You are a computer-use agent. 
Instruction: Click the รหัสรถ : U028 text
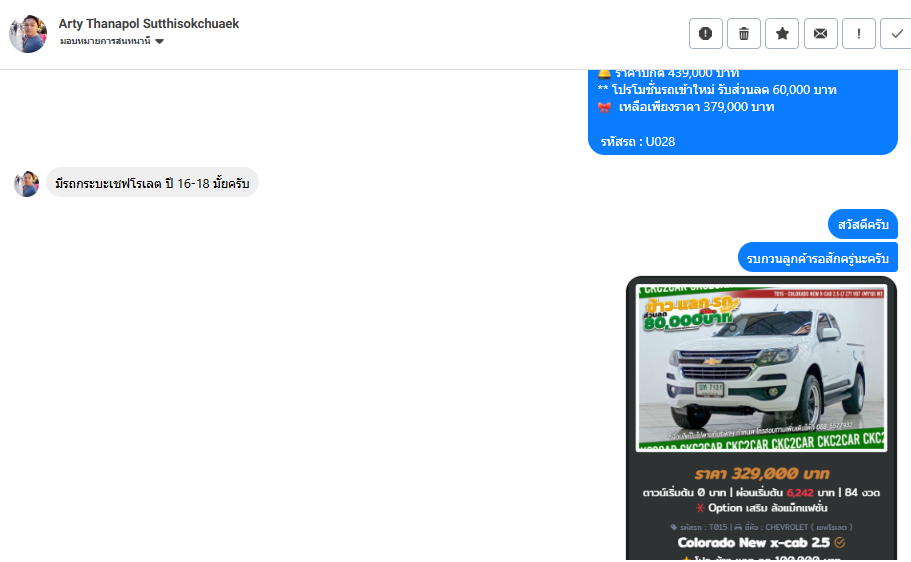click(x=637, y=142)
